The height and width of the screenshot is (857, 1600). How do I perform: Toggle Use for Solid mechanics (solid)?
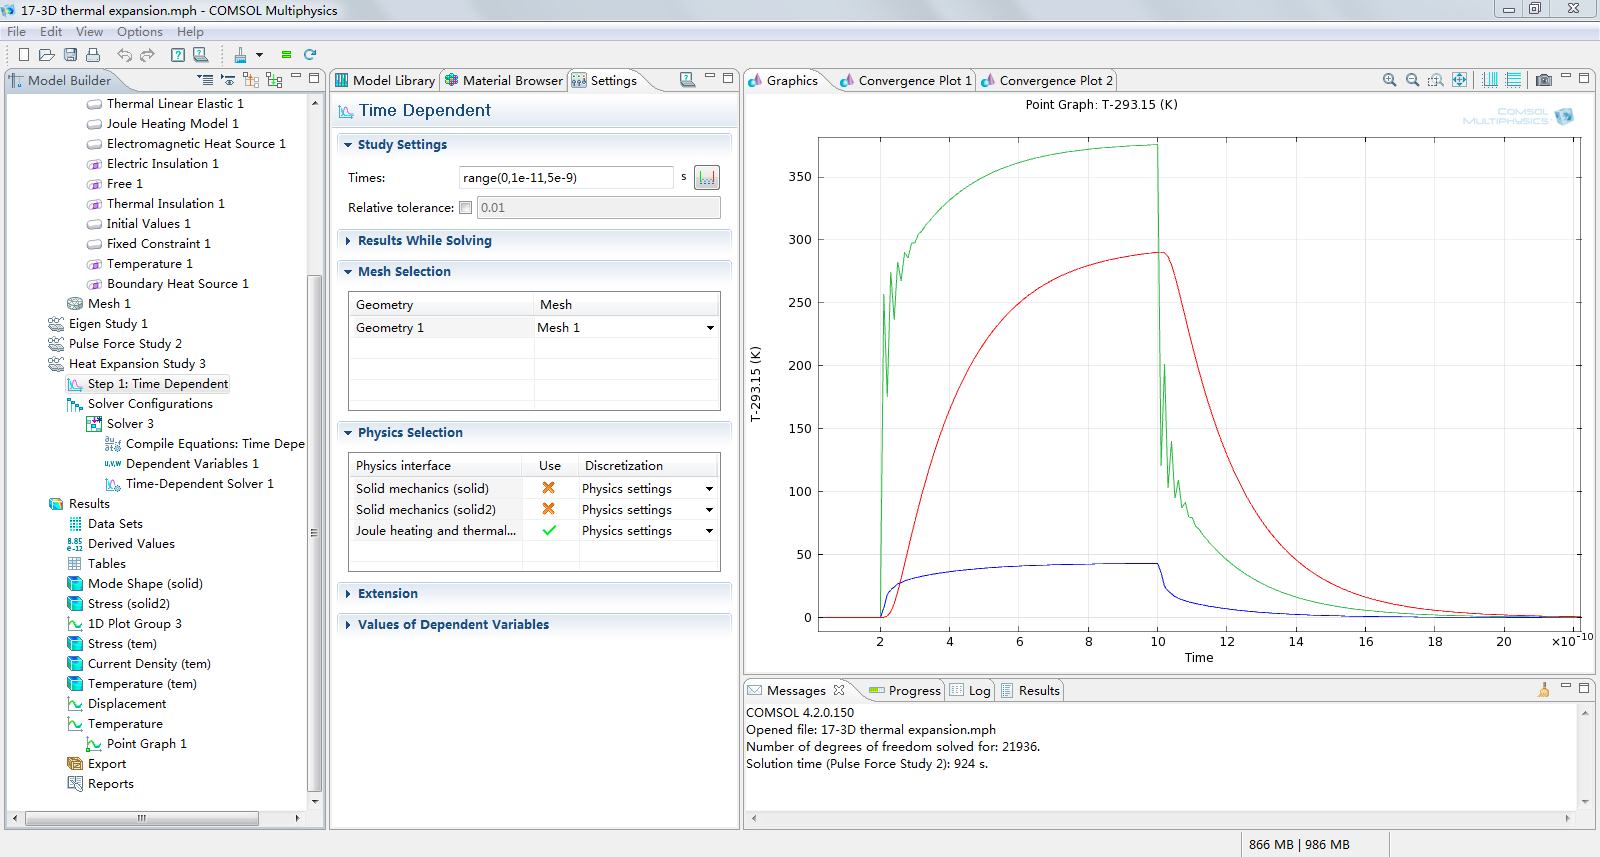coord(548,488)
